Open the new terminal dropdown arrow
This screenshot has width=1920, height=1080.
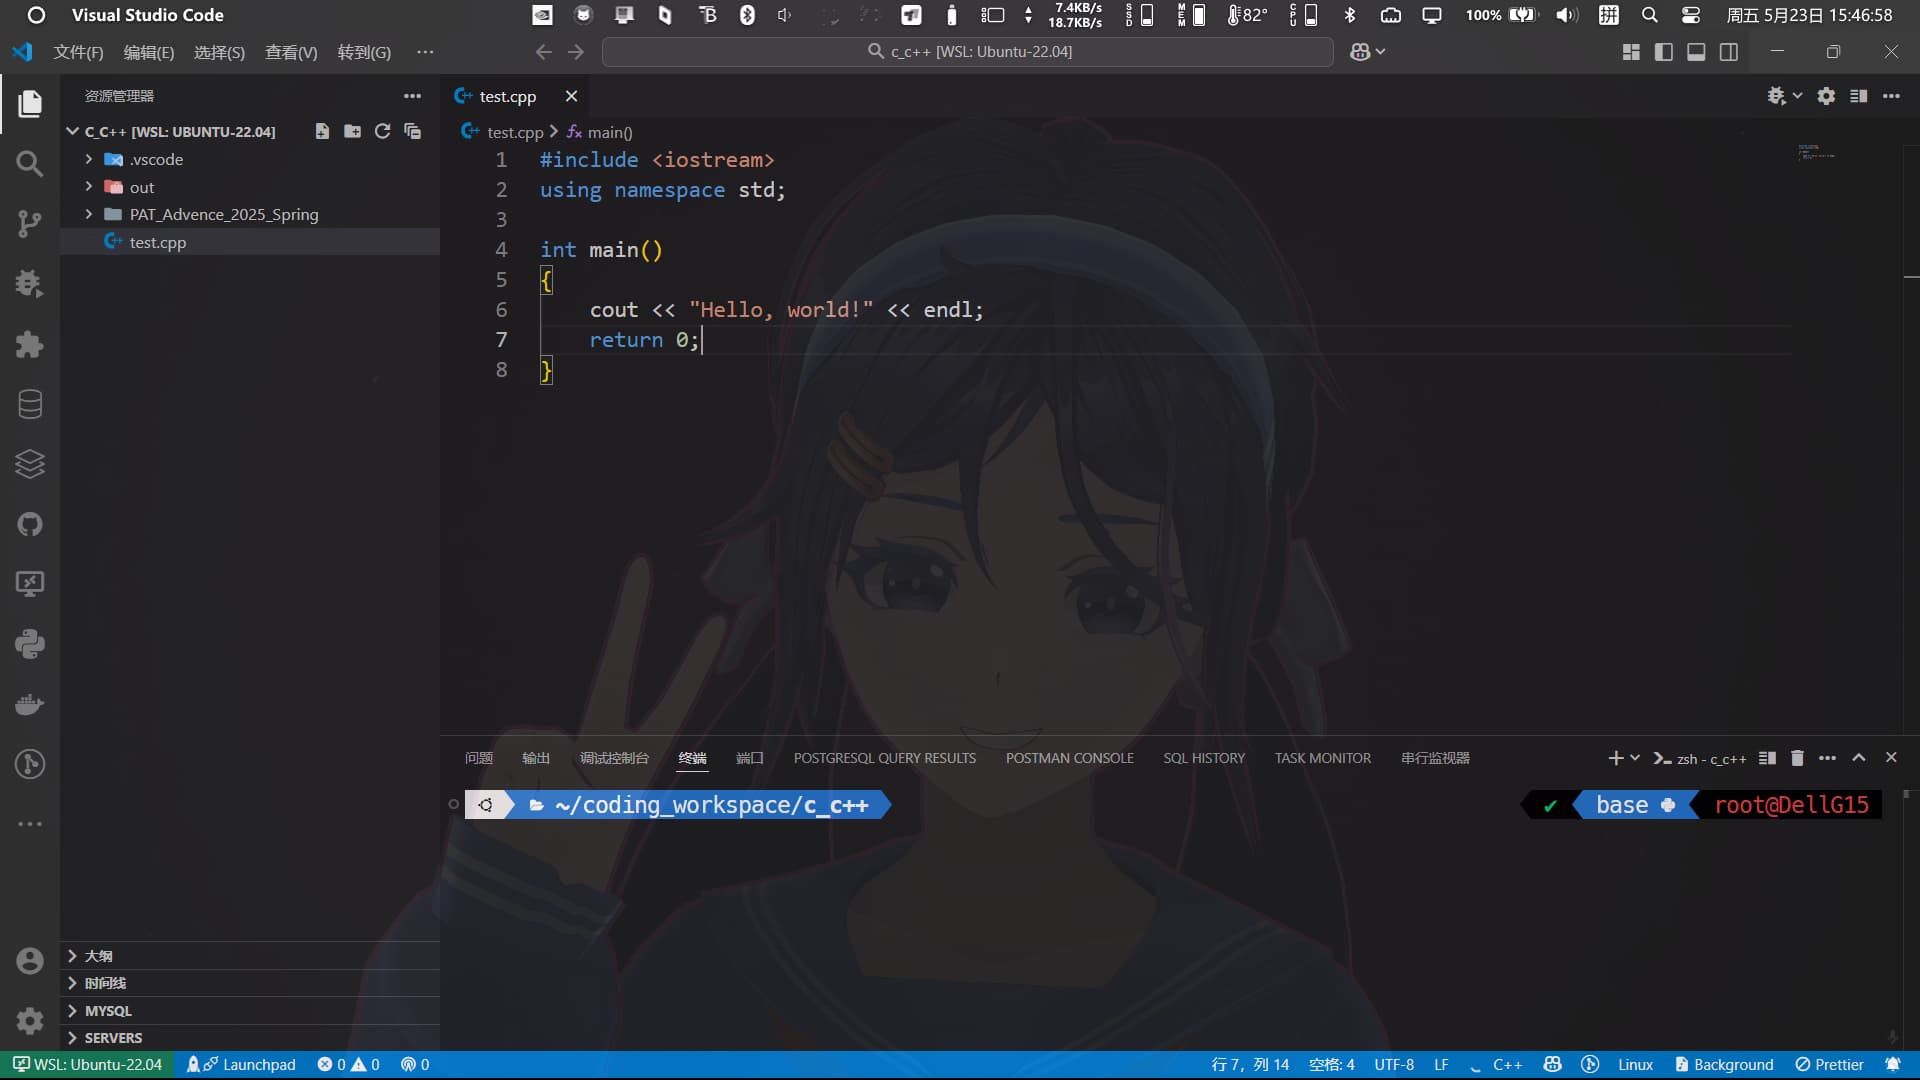pyautogui.click(x=1635, y=758)
